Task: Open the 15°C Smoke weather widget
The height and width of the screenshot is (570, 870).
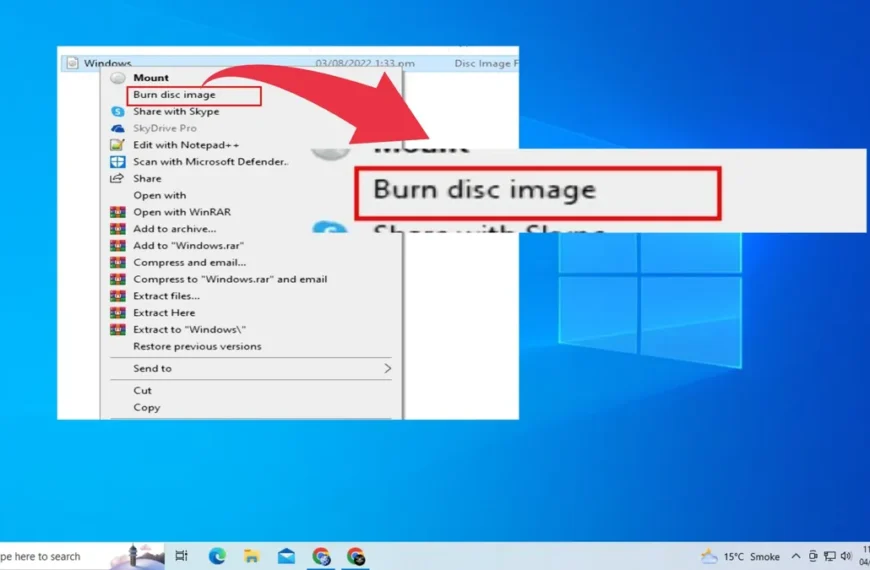Action: 740,556
